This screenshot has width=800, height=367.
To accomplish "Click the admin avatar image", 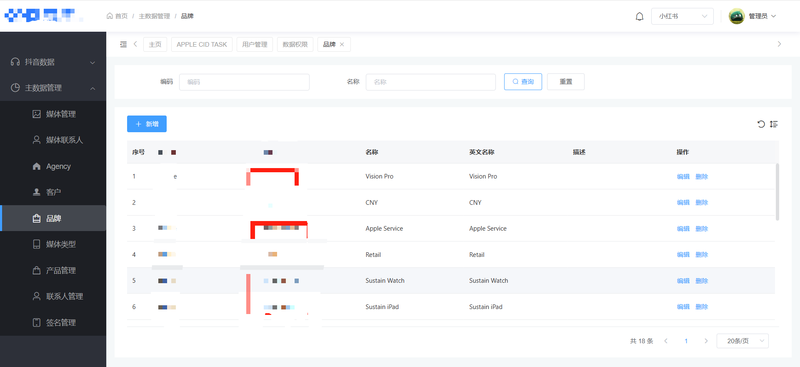I will point(737,16).
